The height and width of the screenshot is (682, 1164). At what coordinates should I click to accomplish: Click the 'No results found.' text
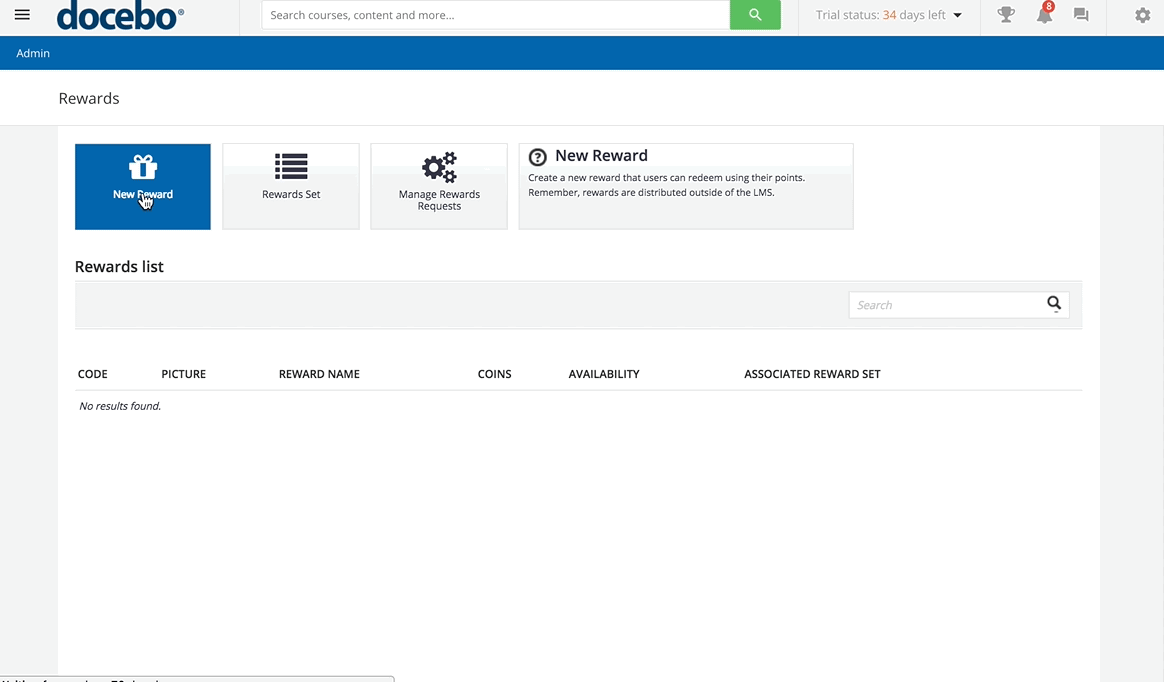click(x=120, y=406)
